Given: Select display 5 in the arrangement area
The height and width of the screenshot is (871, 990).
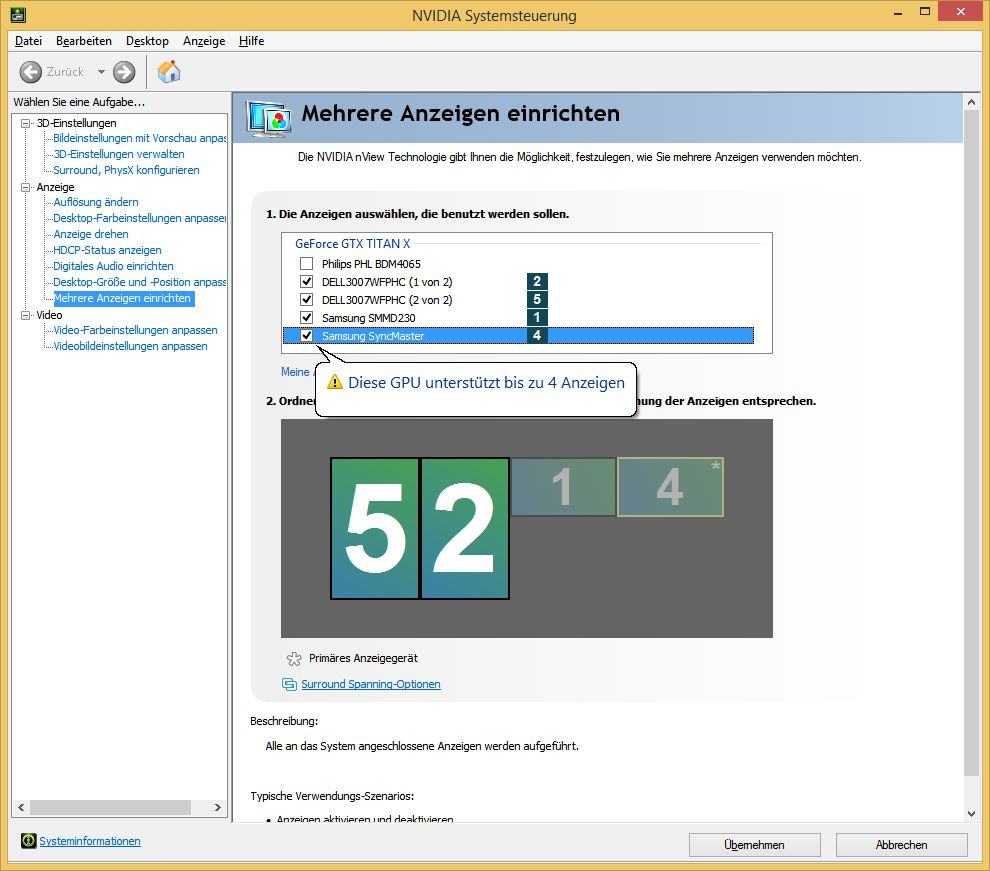Looking at the screenshot, I should tap(375, 528).
